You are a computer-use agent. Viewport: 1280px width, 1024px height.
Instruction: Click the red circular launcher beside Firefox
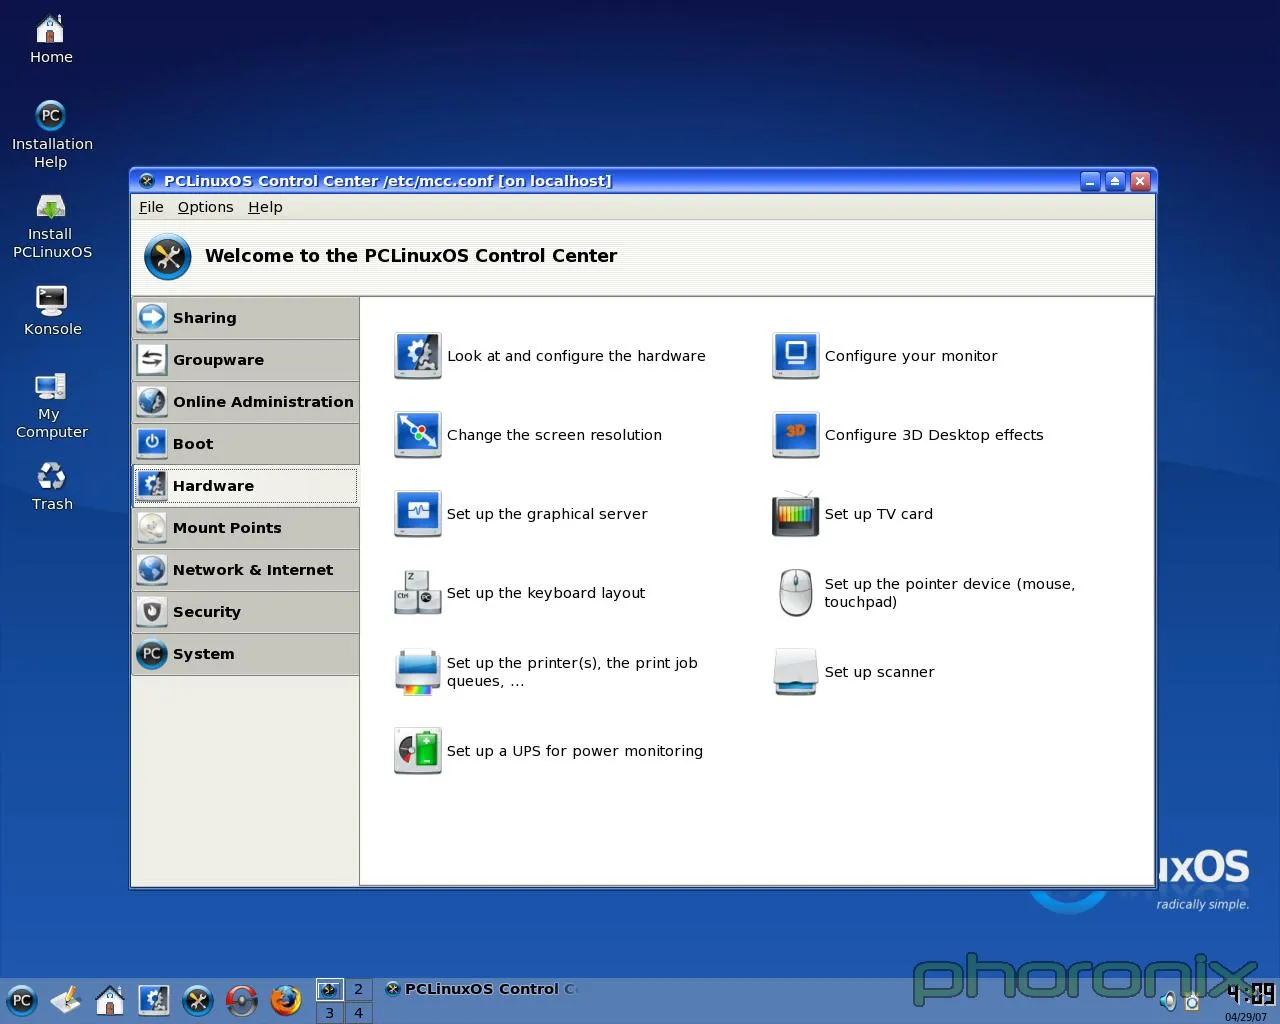pos(242,1000)
